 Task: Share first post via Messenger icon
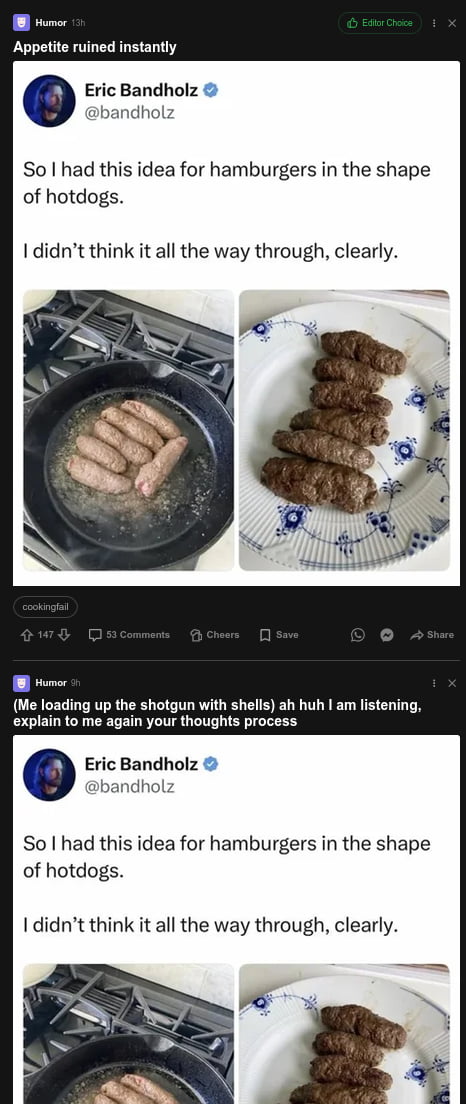point(386,634)
